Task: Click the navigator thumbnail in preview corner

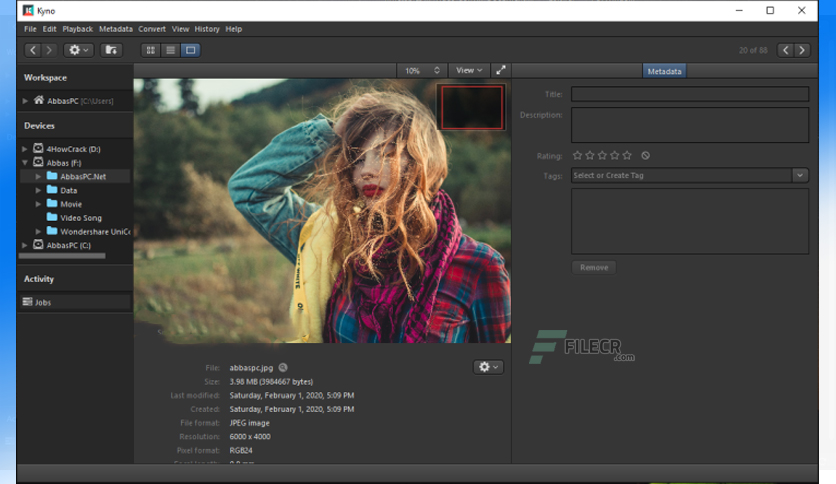Action: [x=472, y=108]
